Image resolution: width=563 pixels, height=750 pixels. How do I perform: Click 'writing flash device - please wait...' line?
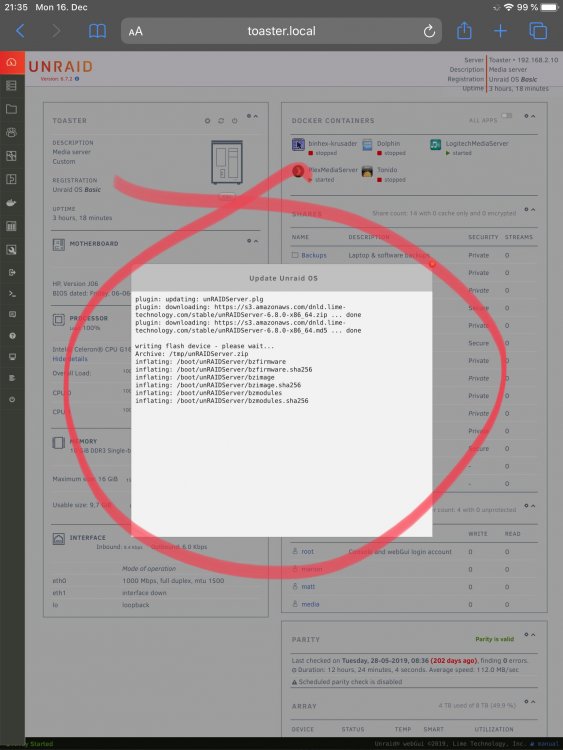205,346
